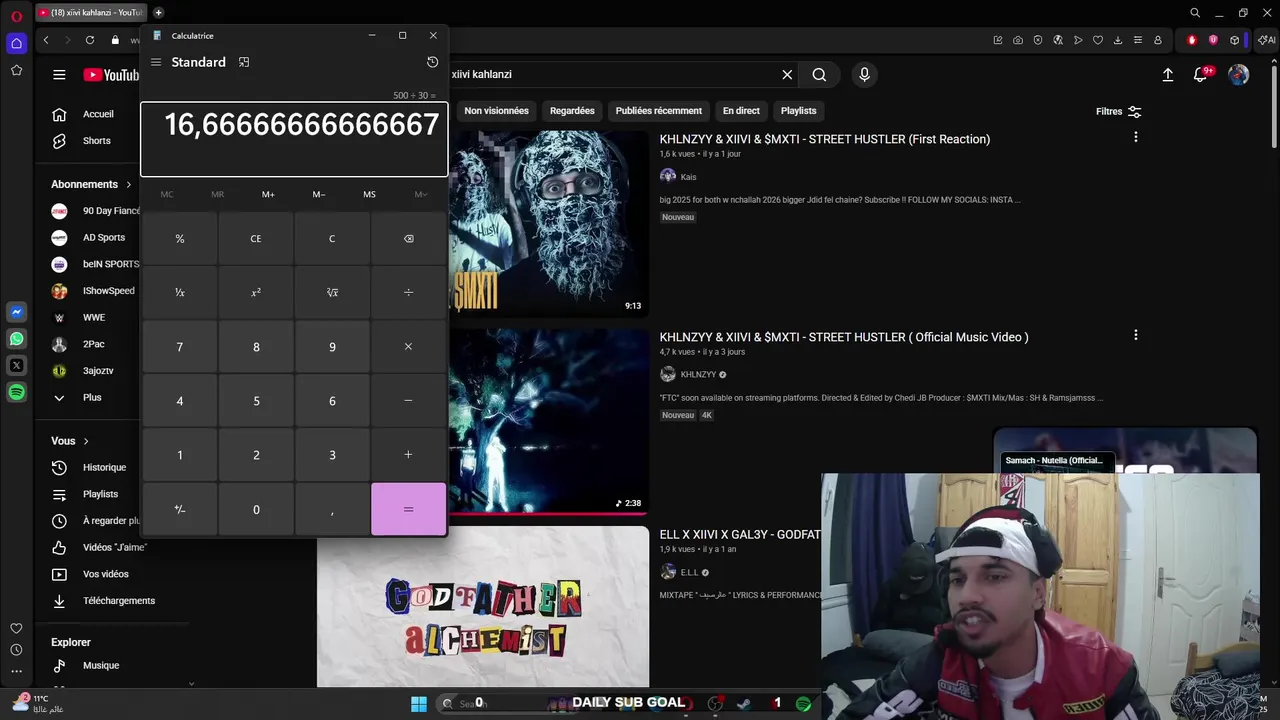
Task: Click the plus/minus sign toggle key
Action: [180, 509]
